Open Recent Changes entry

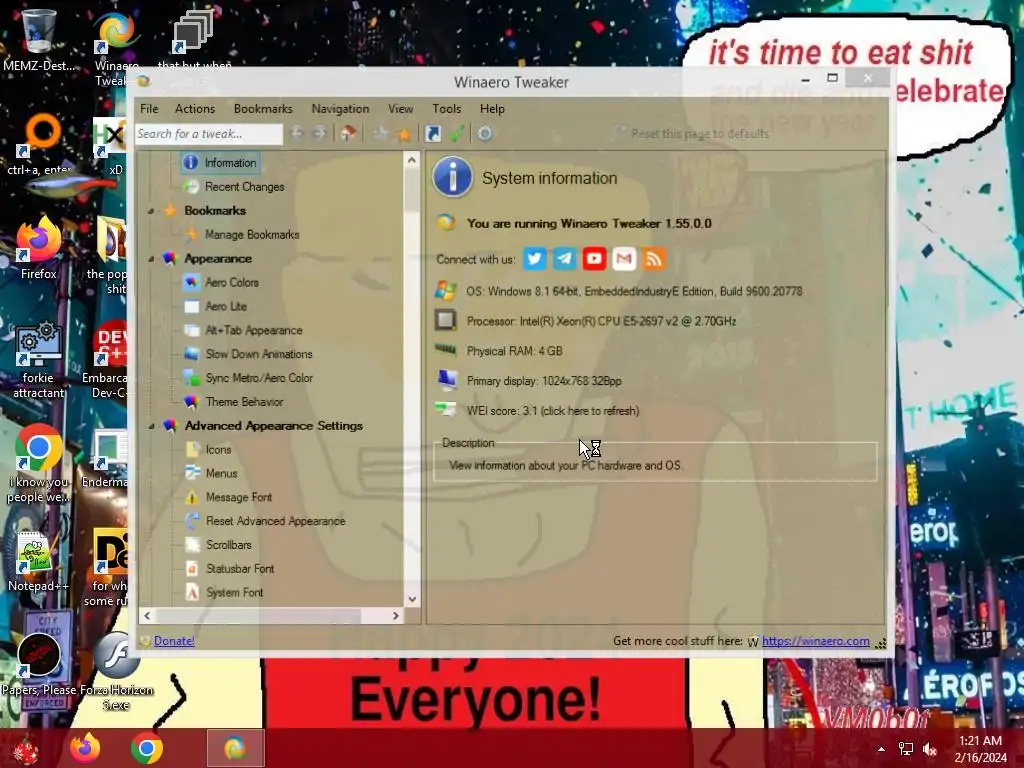pyautogui.click(x=244, y=187)
